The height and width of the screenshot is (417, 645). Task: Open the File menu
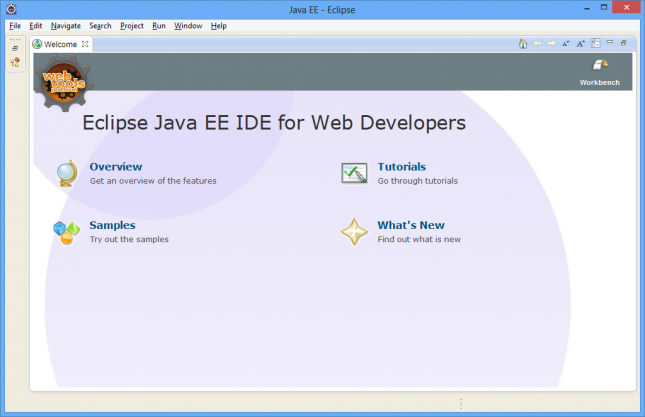15,25
